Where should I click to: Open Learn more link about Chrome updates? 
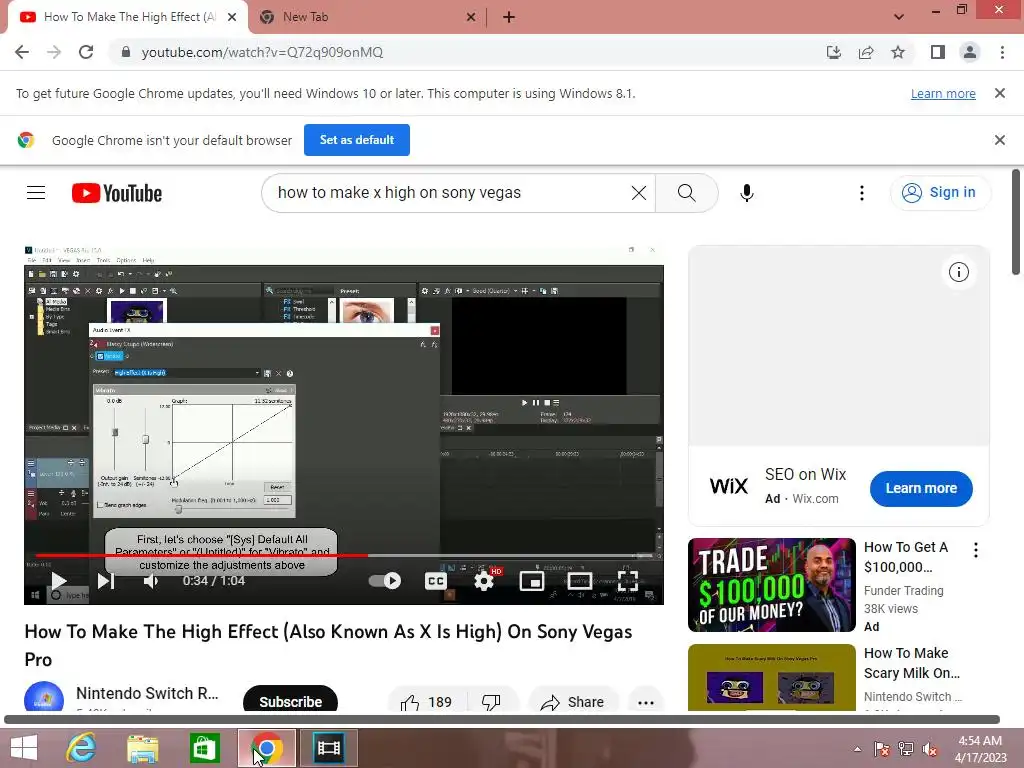tap(943, 93)
